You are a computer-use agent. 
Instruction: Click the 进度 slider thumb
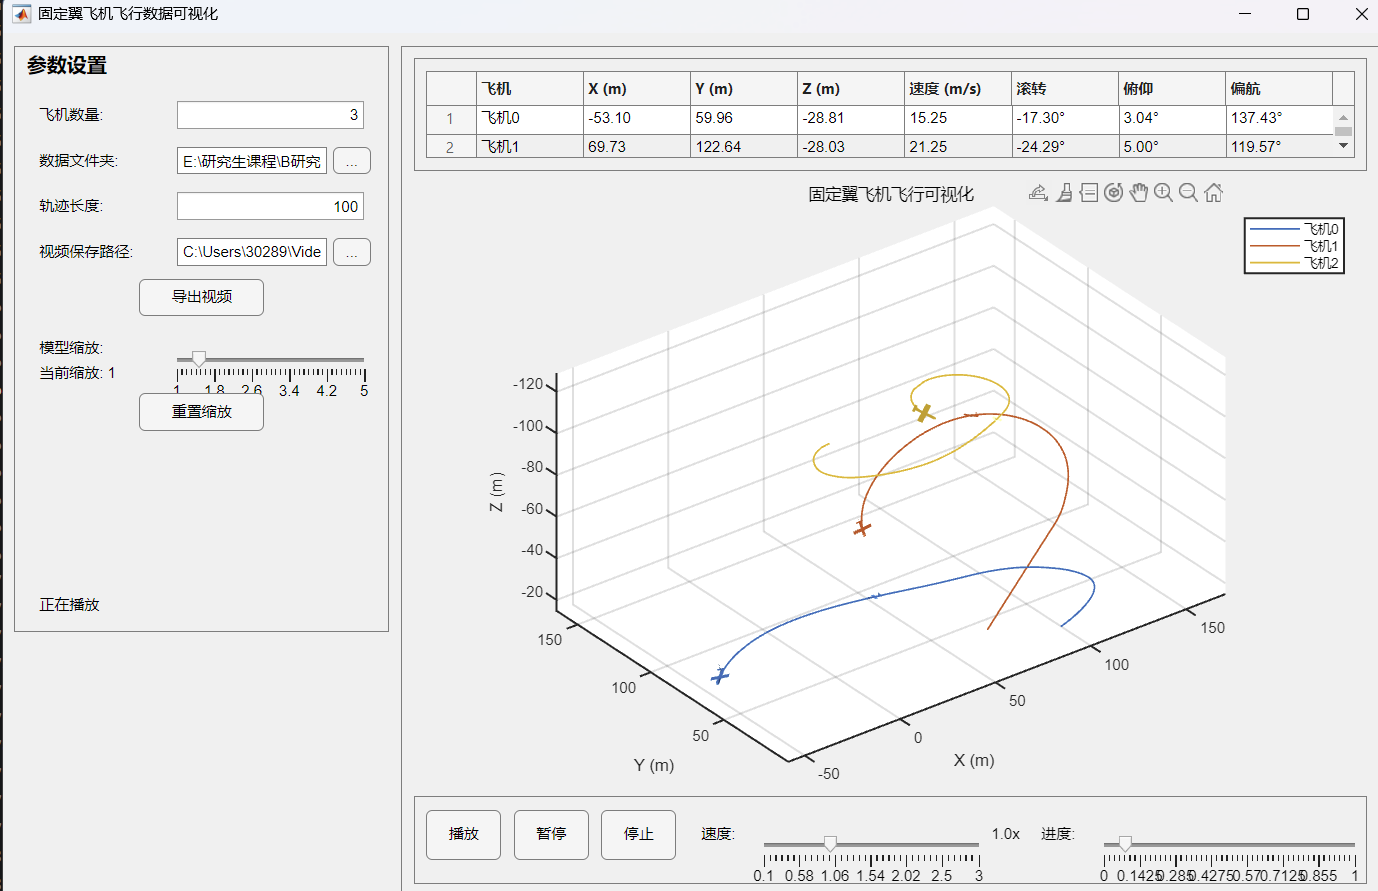(1125, 844)
